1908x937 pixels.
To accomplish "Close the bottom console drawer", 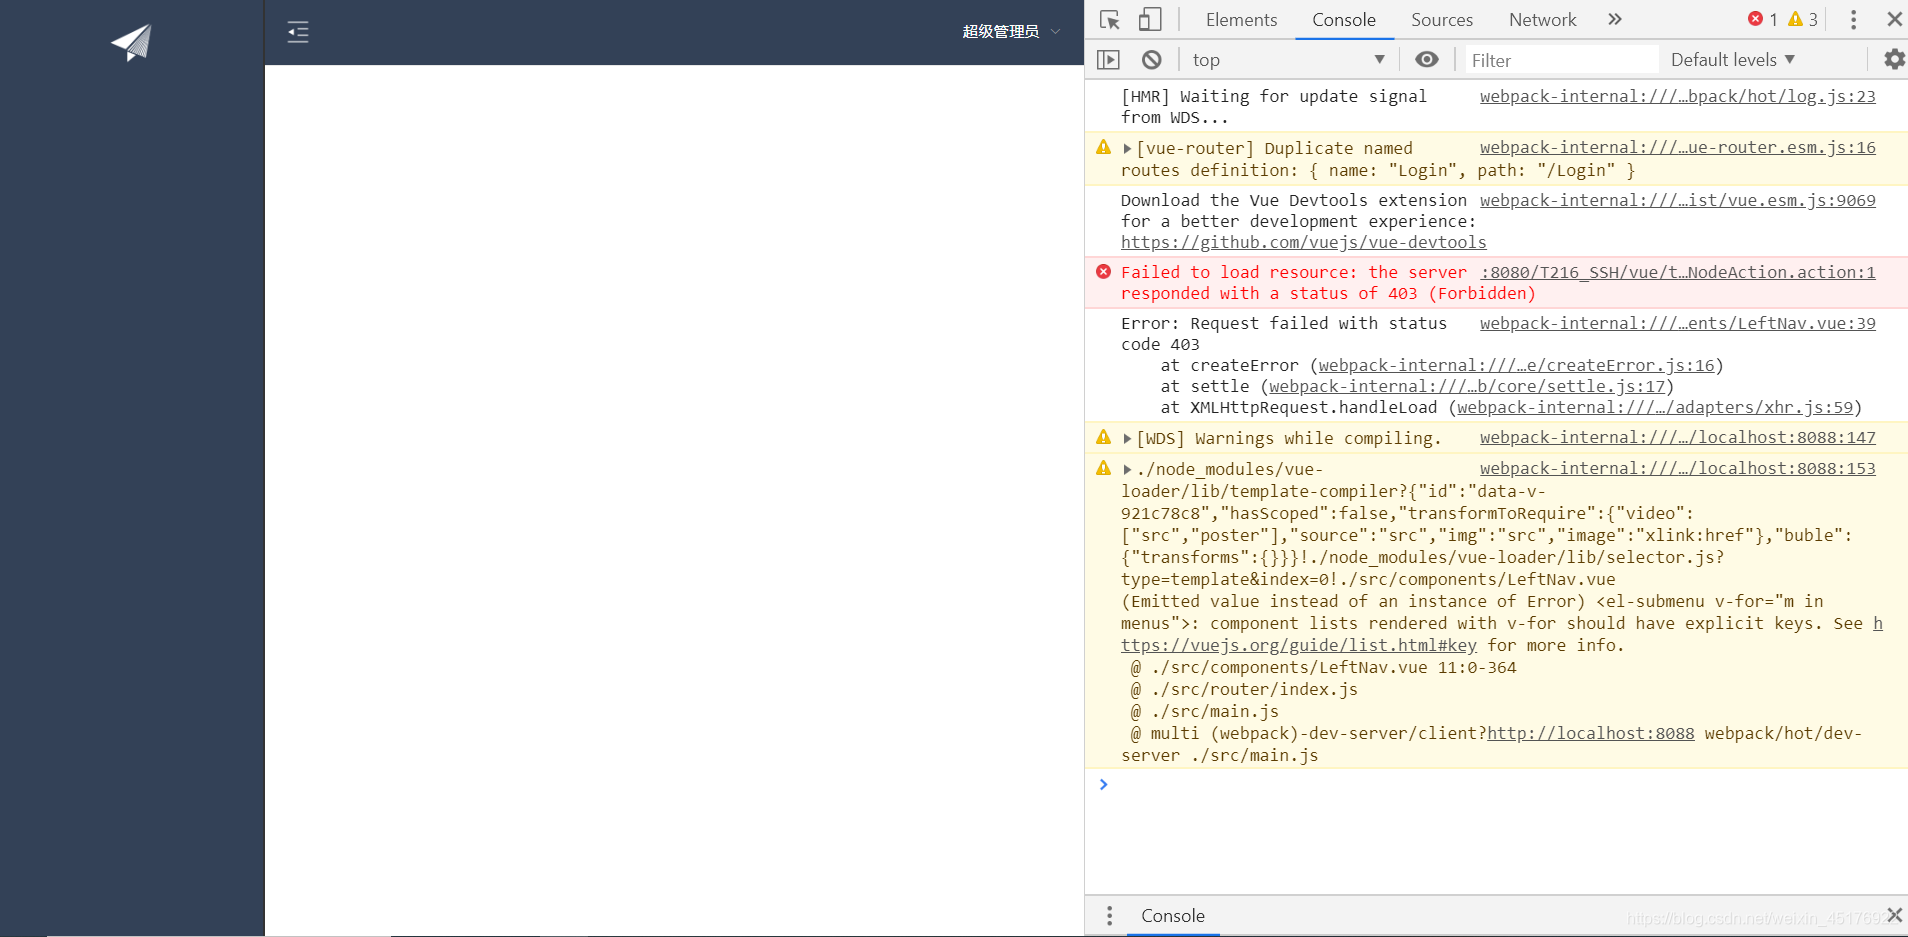I will (1894, 915).
